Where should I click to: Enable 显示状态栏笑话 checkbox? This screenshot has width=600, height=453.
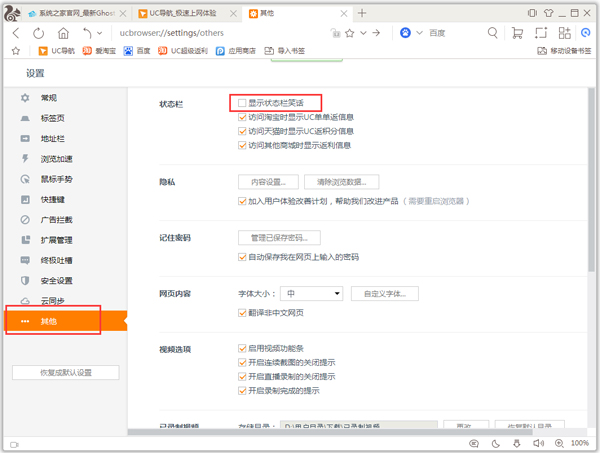[242, 103]
